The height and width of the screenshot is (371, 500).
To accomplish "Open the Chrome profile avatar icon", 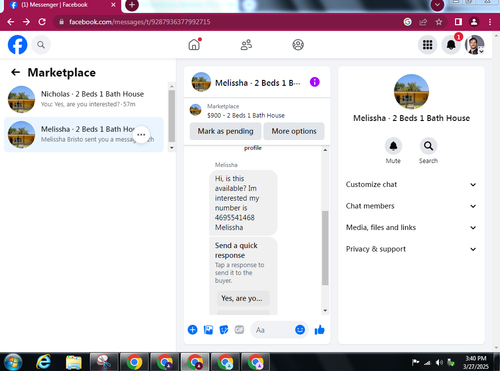I will click(474, 22).
